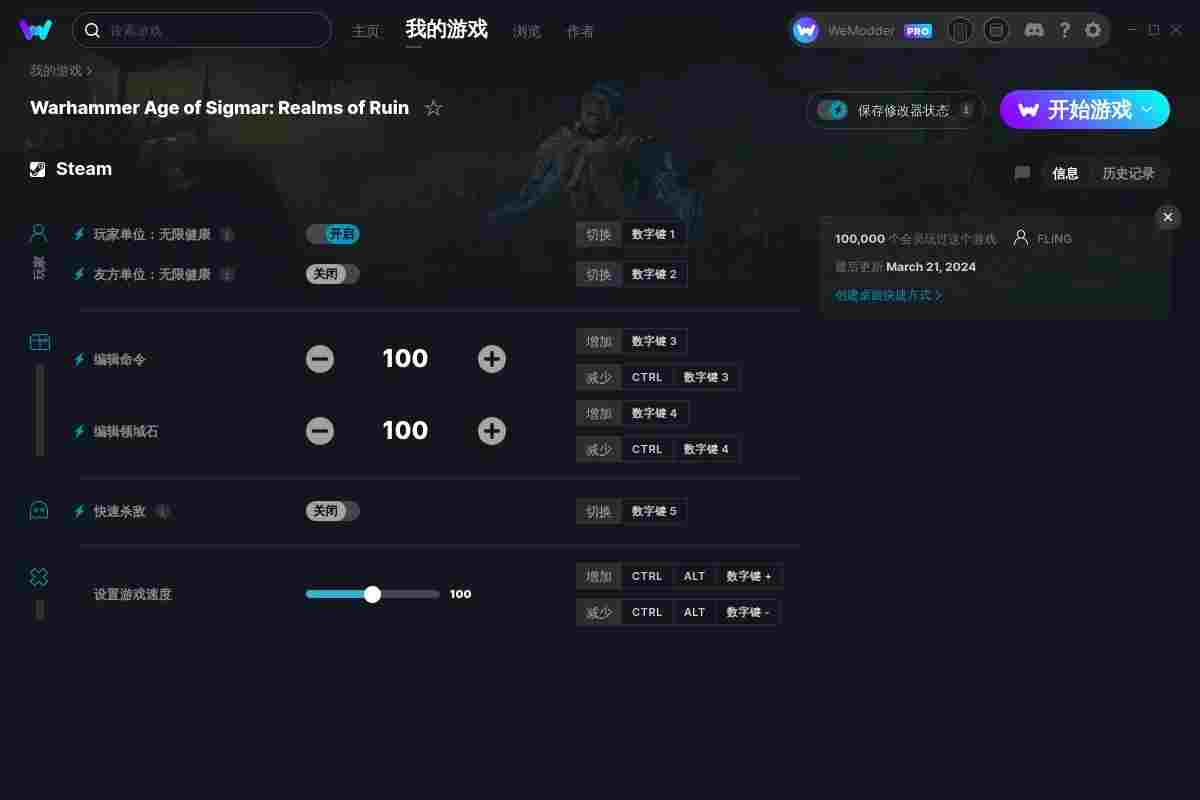Open the 作者 tab
This screenshot has width=1200, height=800.
pos(580,31)
